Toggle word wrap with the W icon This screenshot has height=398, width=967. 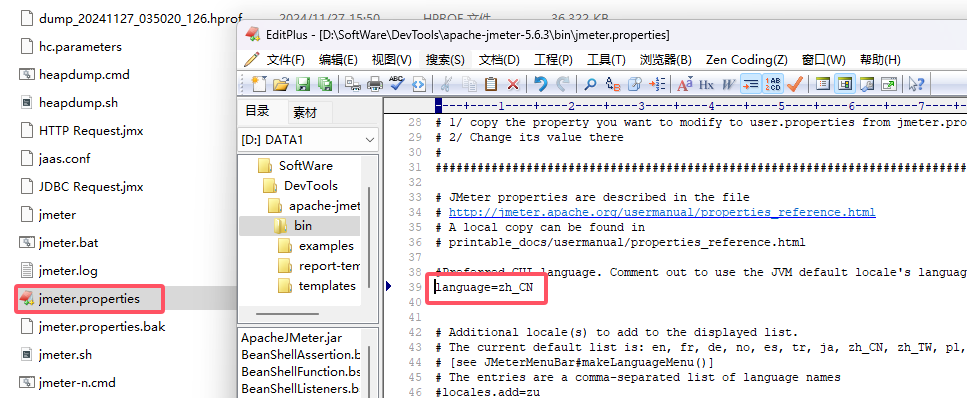click(x=728, y=84)
